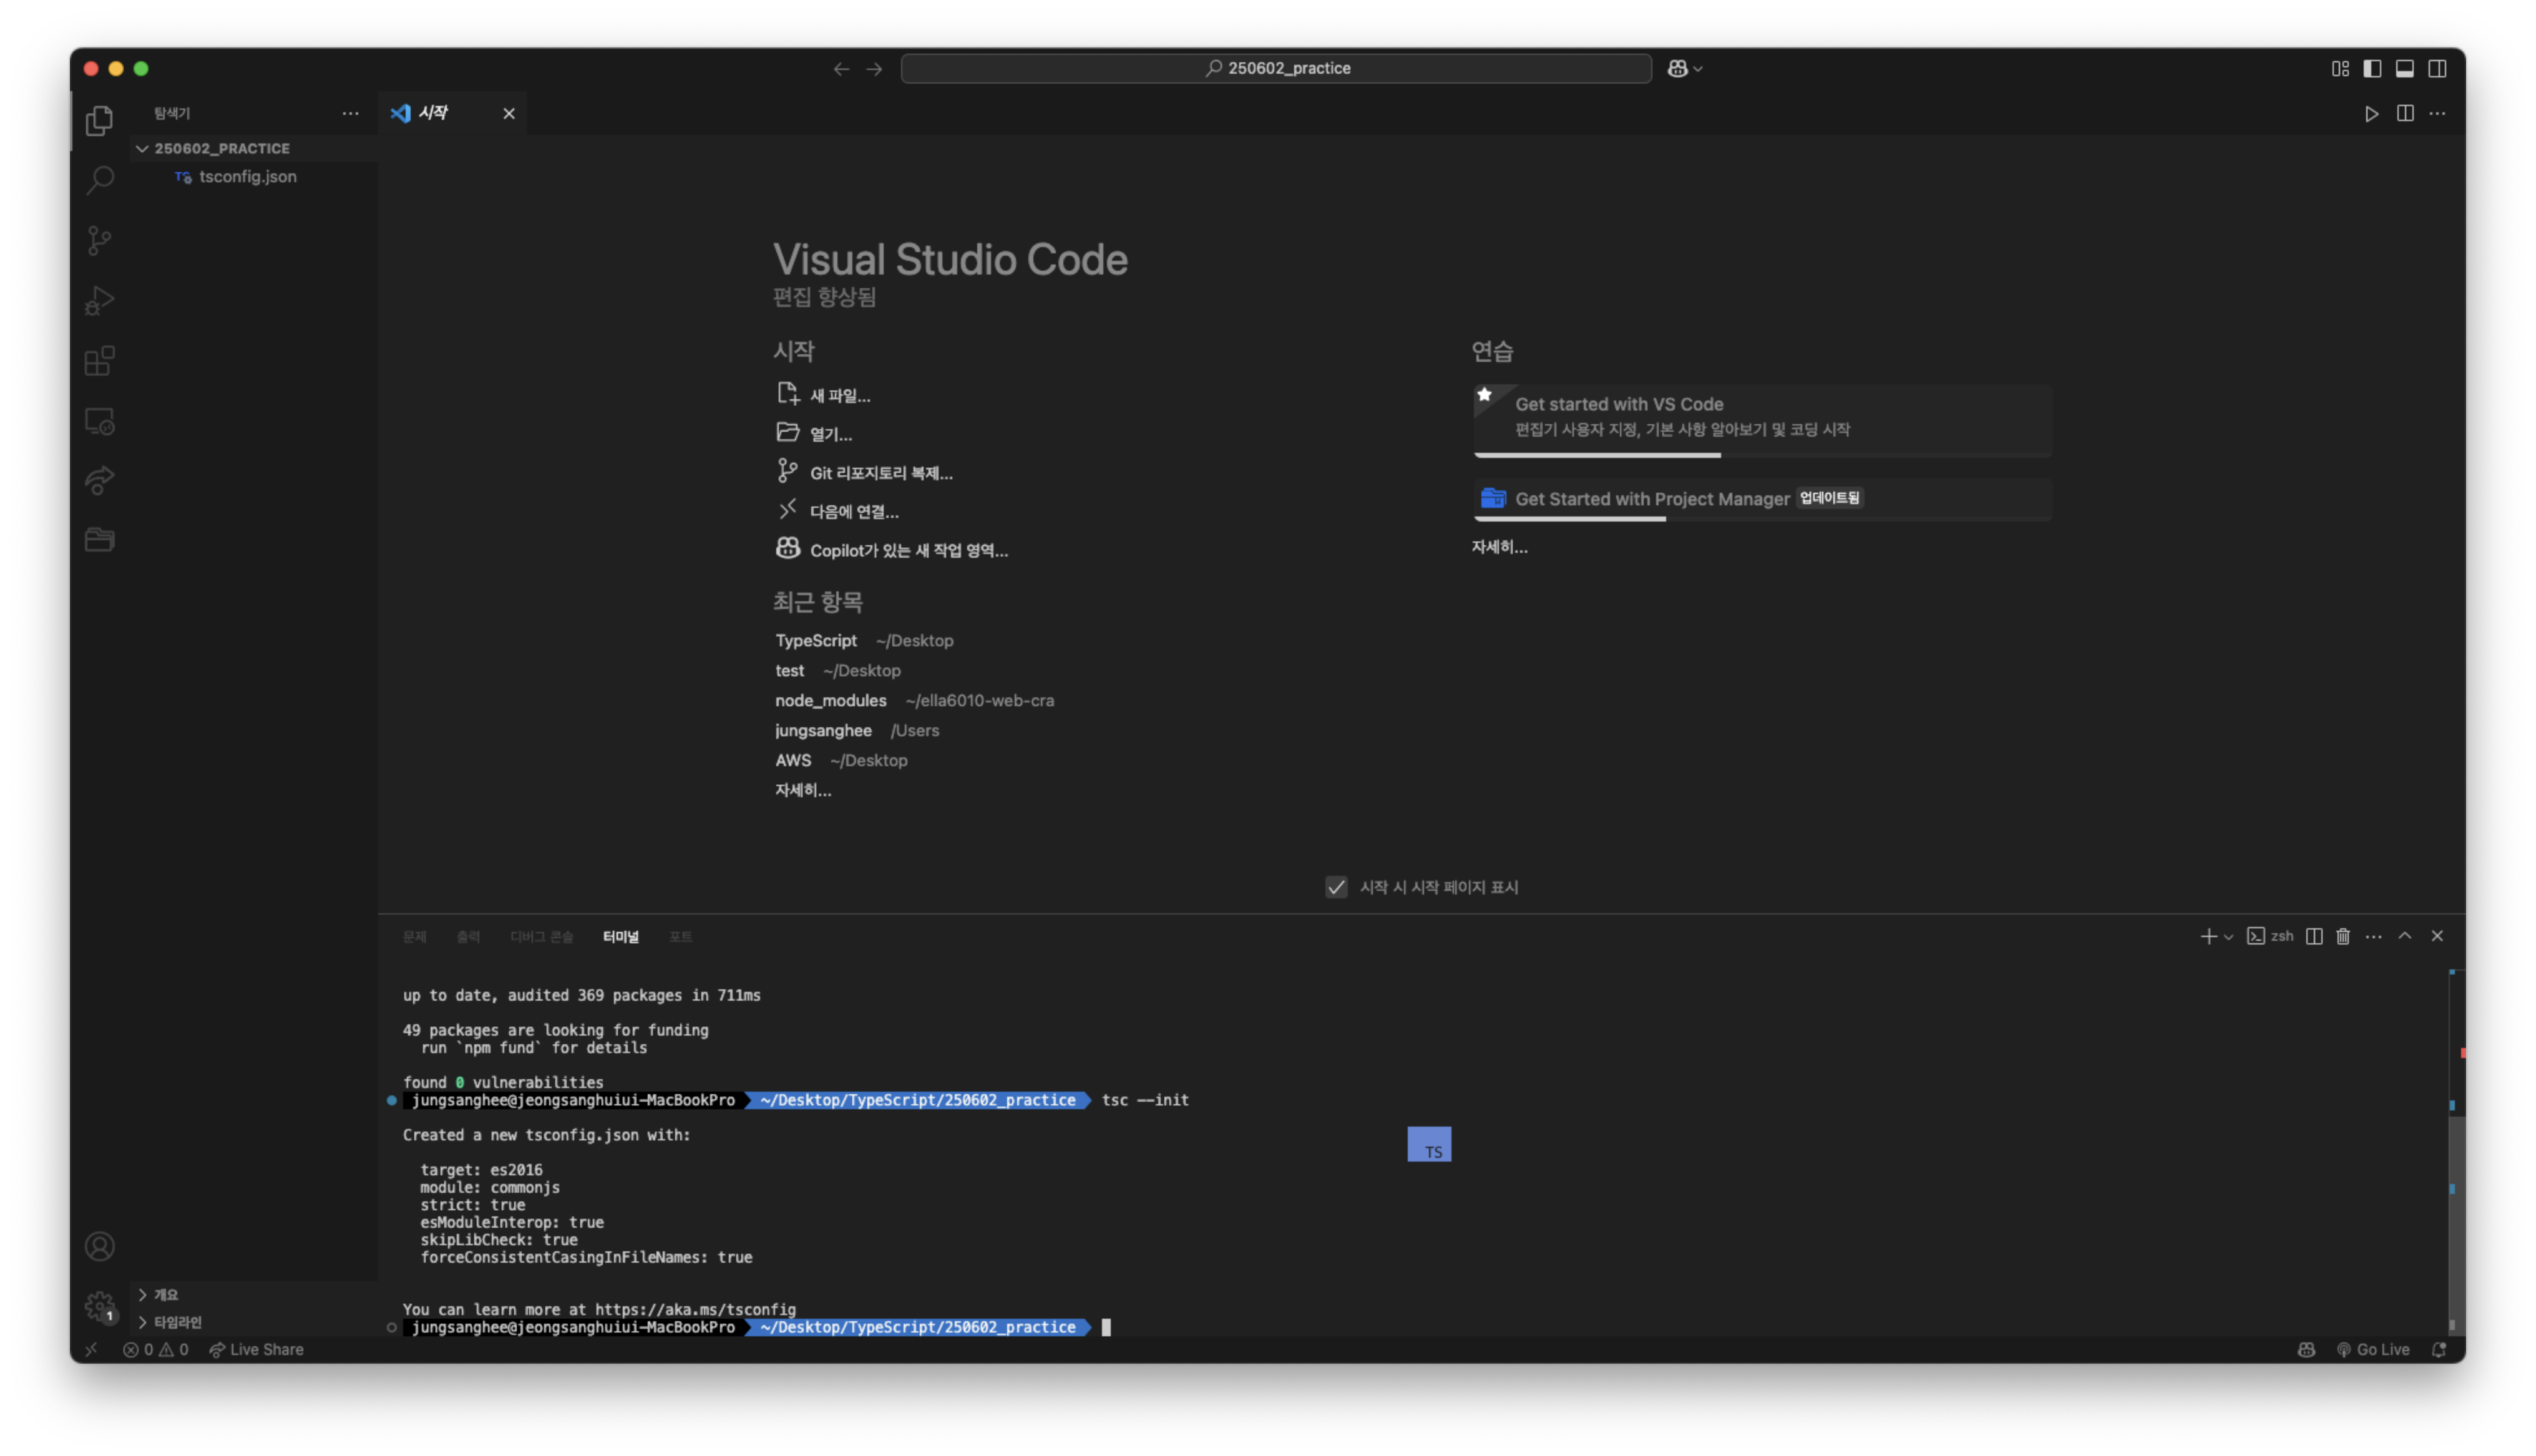Open the Source Control view
Image resolution: width=2536 pixels, height=1456 pixels.
[x=99, y=241]
